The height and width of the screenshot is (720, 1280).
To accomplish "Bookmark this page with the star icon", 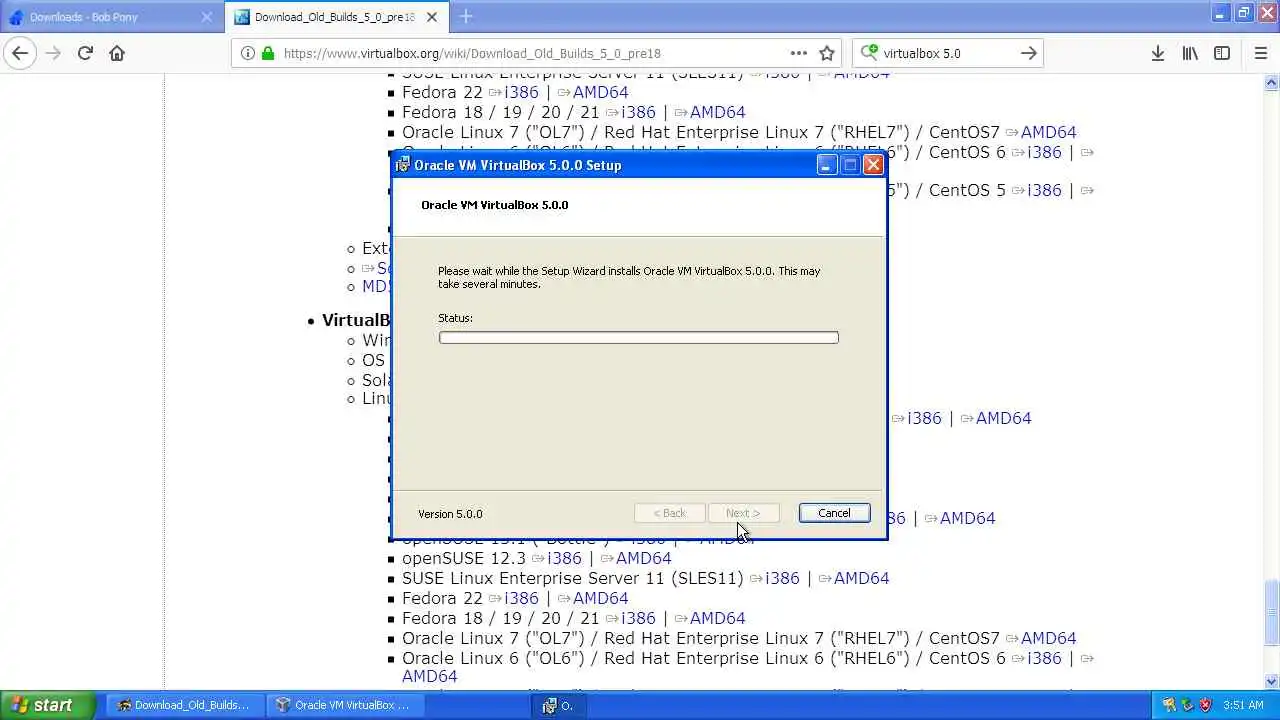I will tap(827, 53).
